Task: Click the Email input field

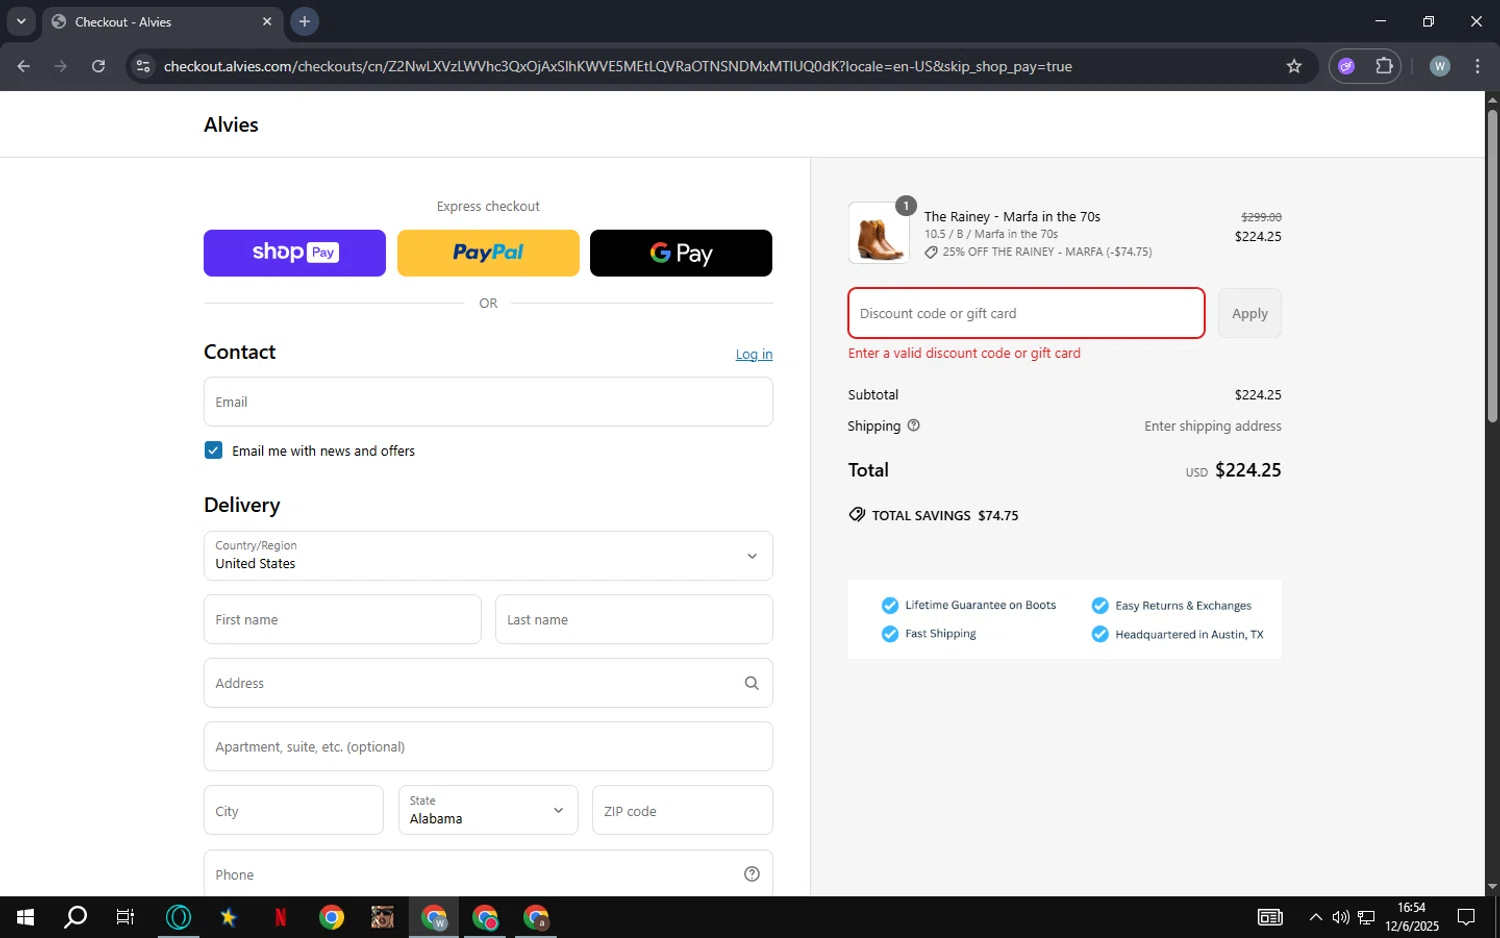Action: (488, 402)
